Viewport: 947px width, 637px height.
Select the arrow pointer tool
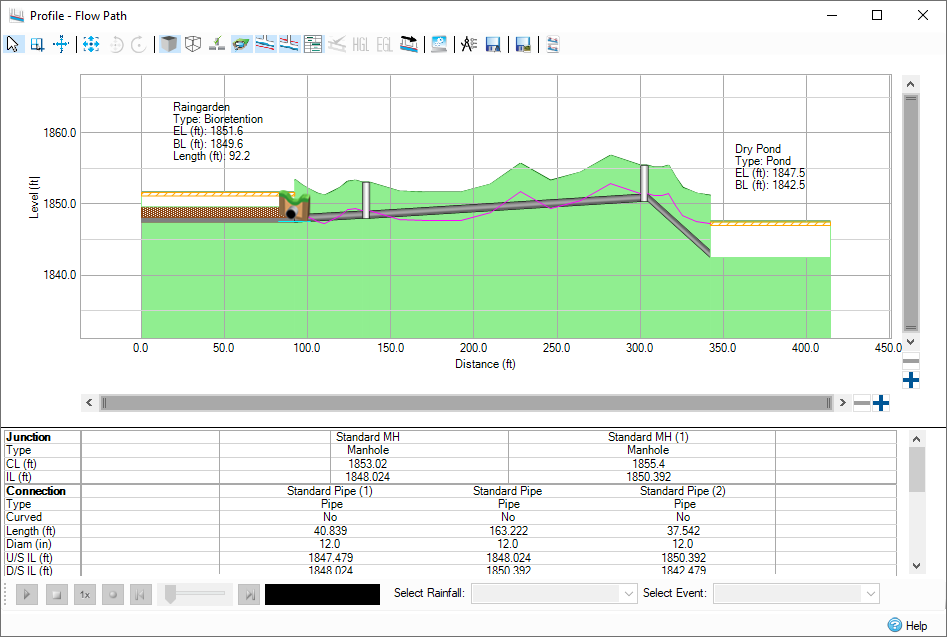[13, 44]
